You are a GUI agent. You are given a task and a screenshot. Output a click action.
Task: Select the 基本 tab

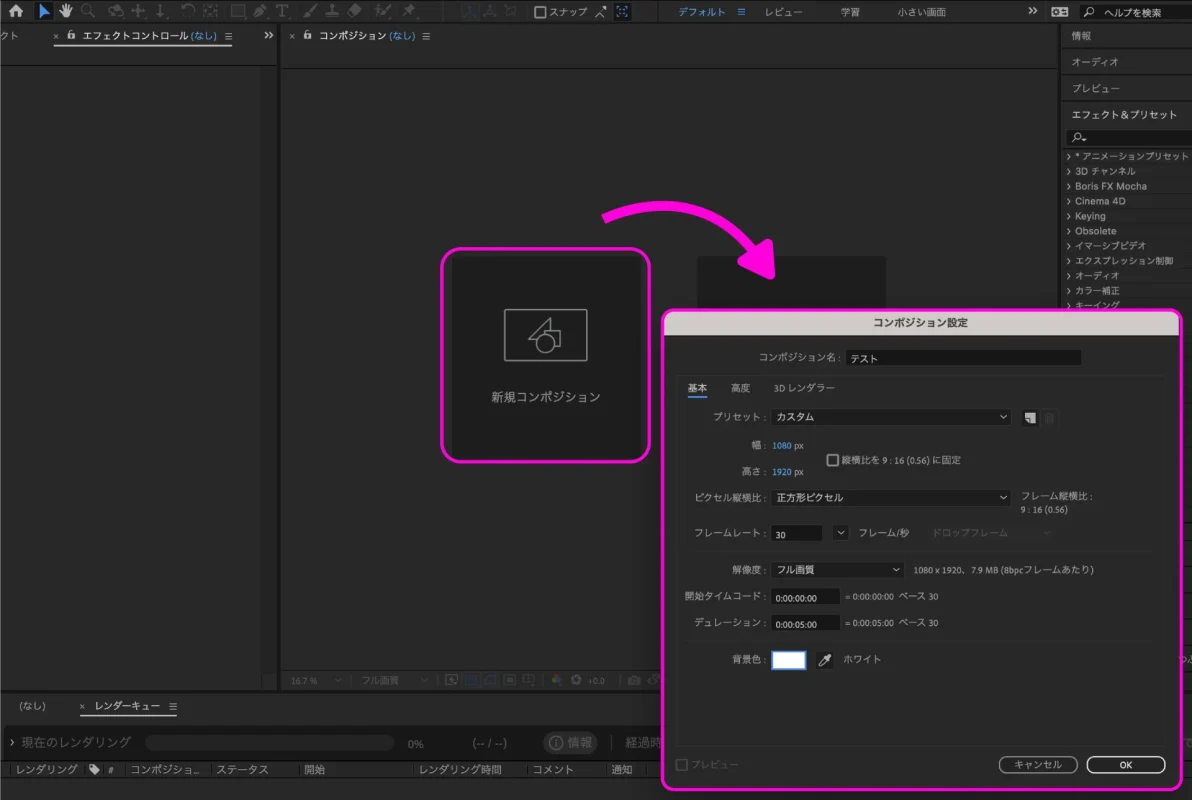(697, 389)
